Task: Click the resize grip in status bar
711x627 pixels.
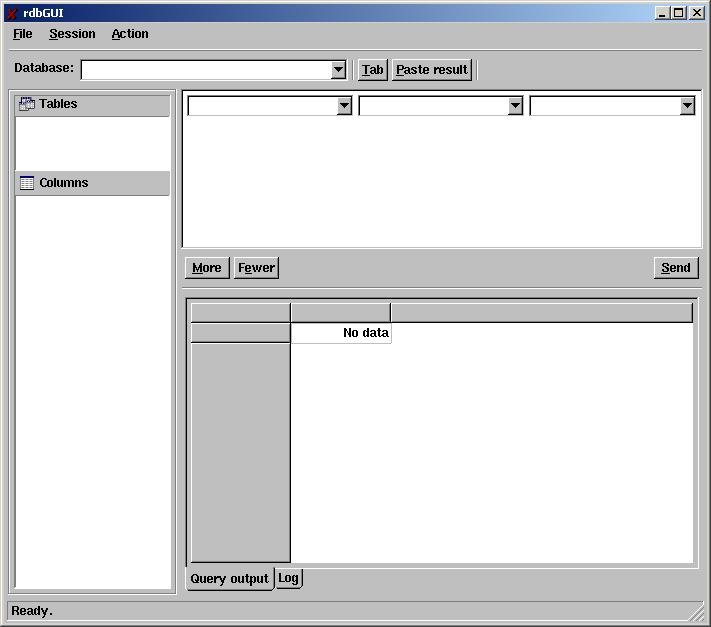Action: click(x=696, y=611)
